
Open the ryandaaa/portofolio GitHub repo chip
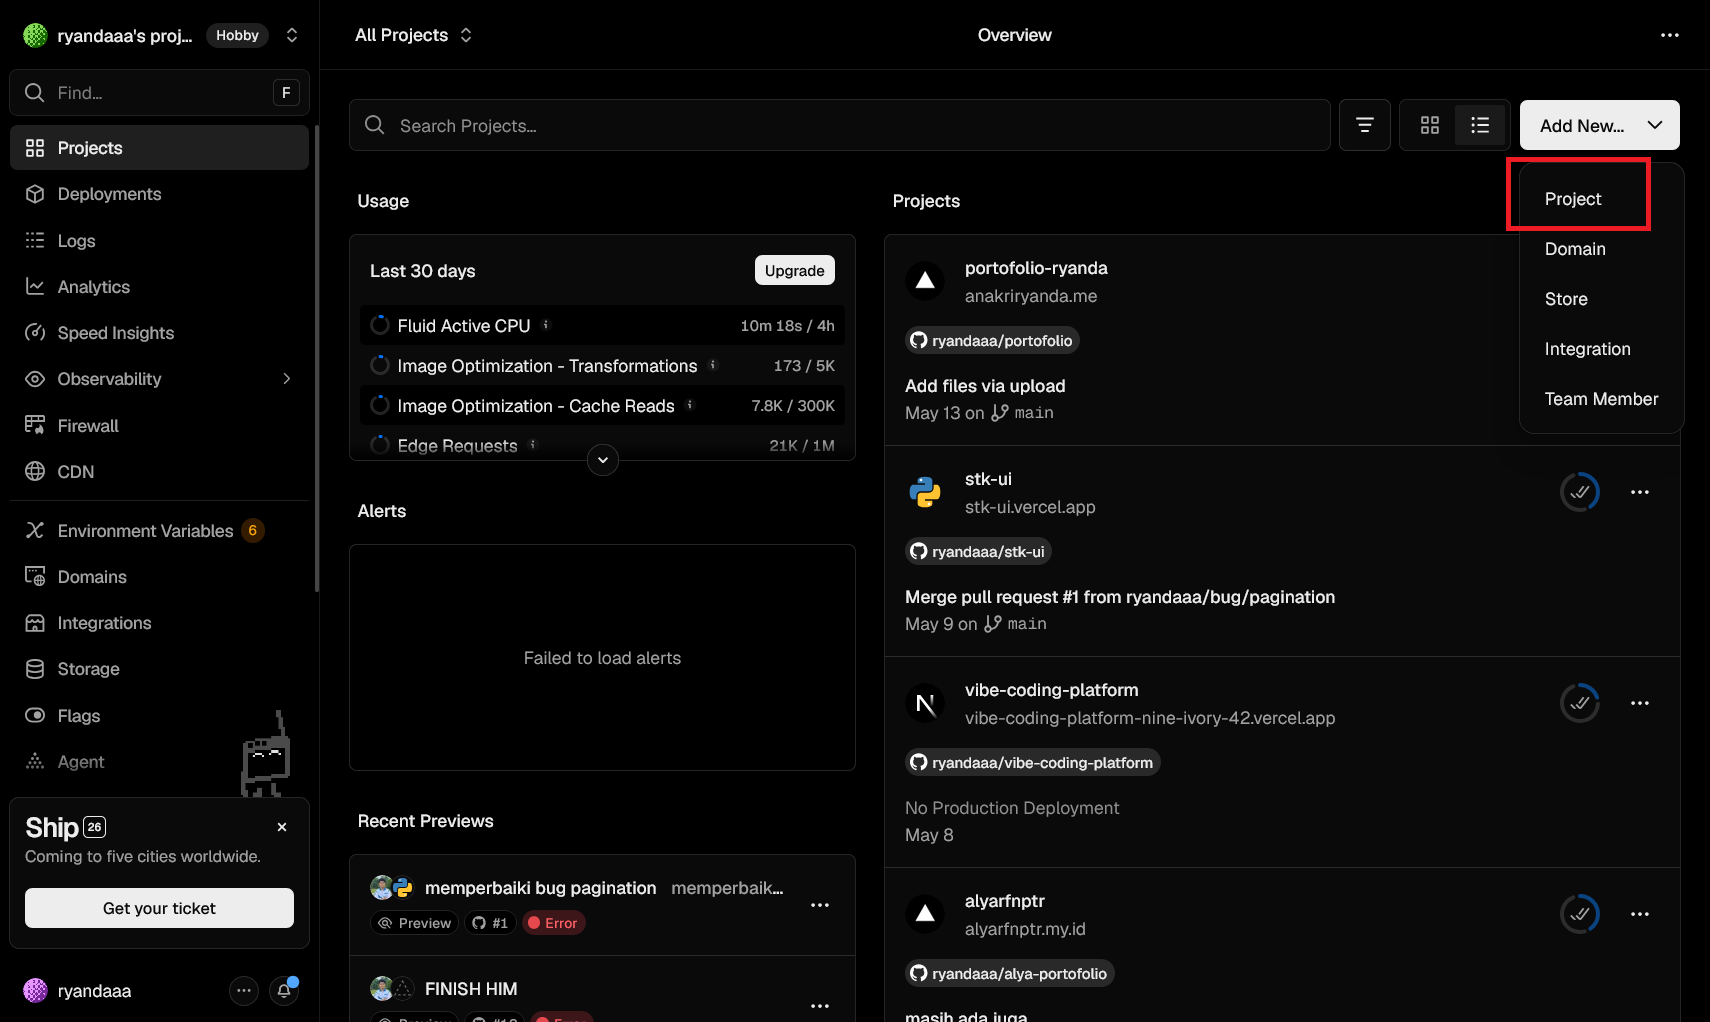coord(992,340)
